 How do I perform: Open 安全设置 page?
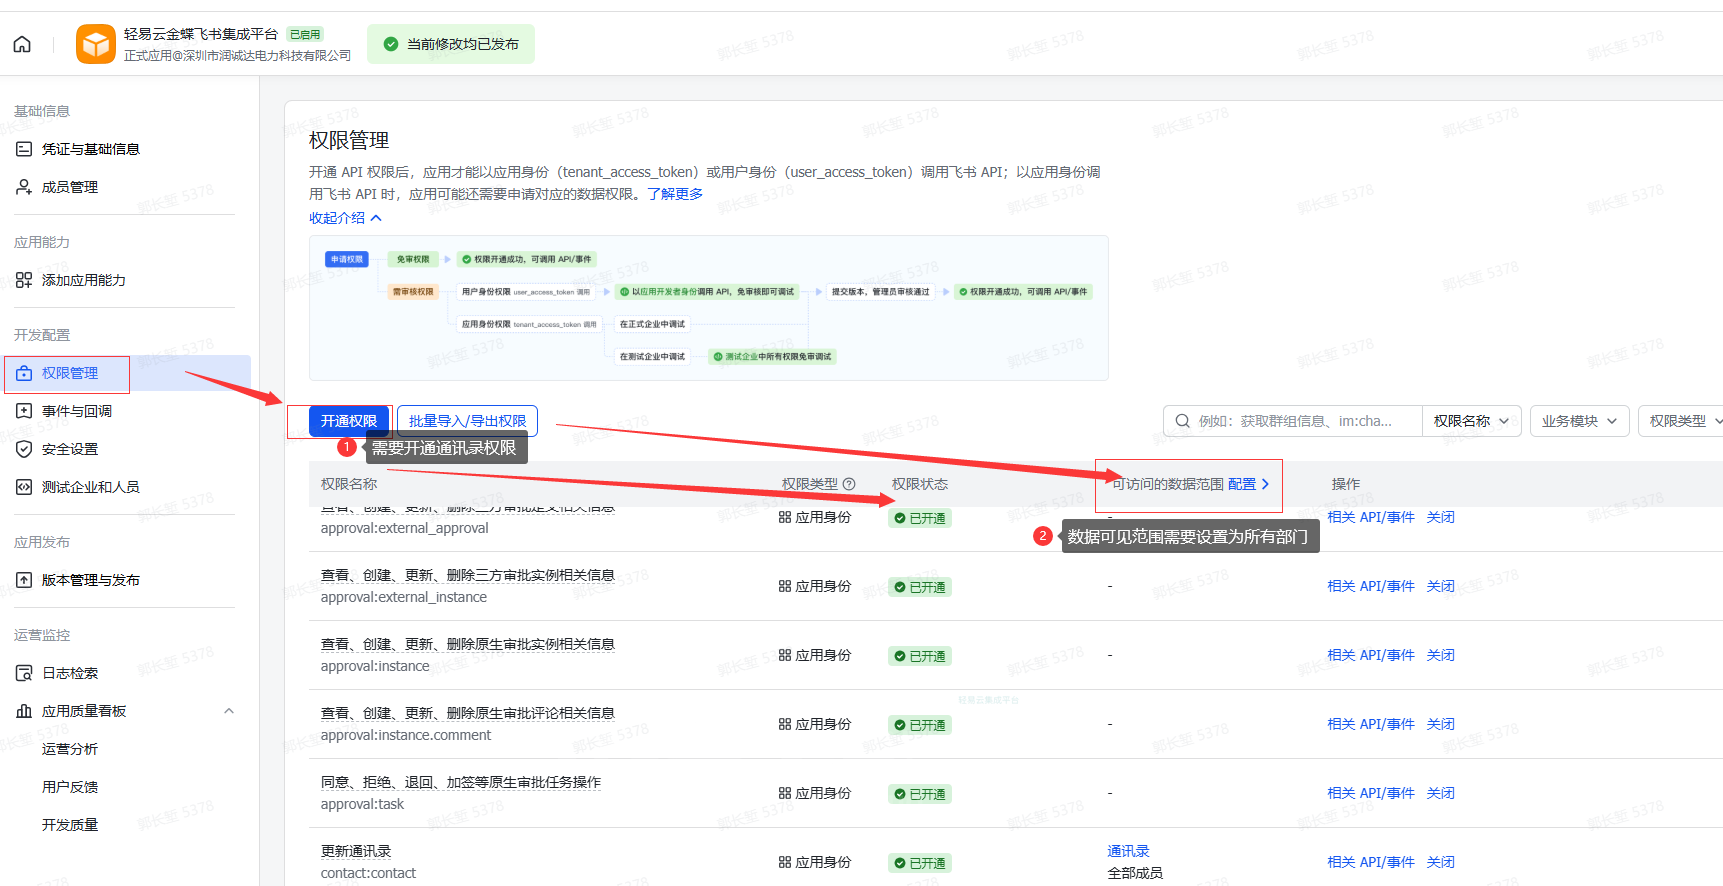[70, 449]
